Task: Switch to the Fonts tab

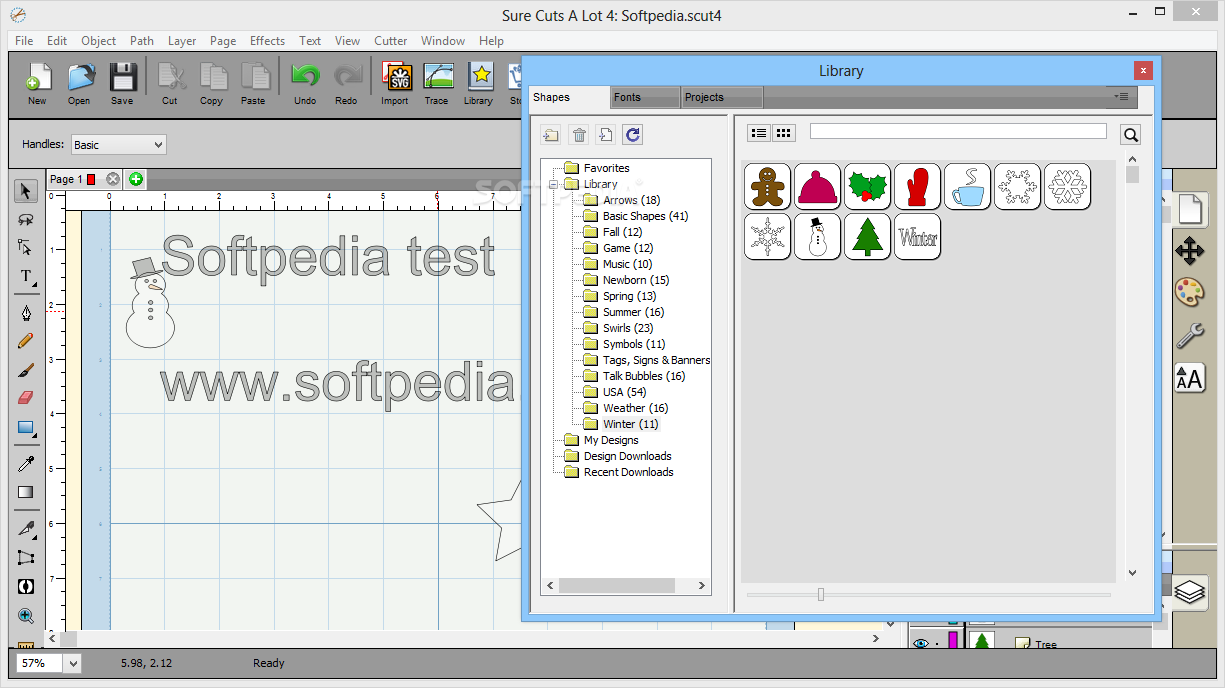Action: 645,97
